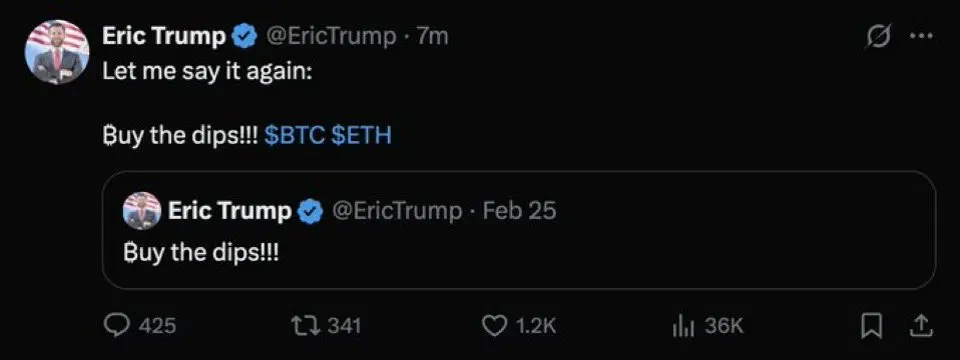View post analytics via the 36K views icon

pyautogui.click(x=684, y=326)
